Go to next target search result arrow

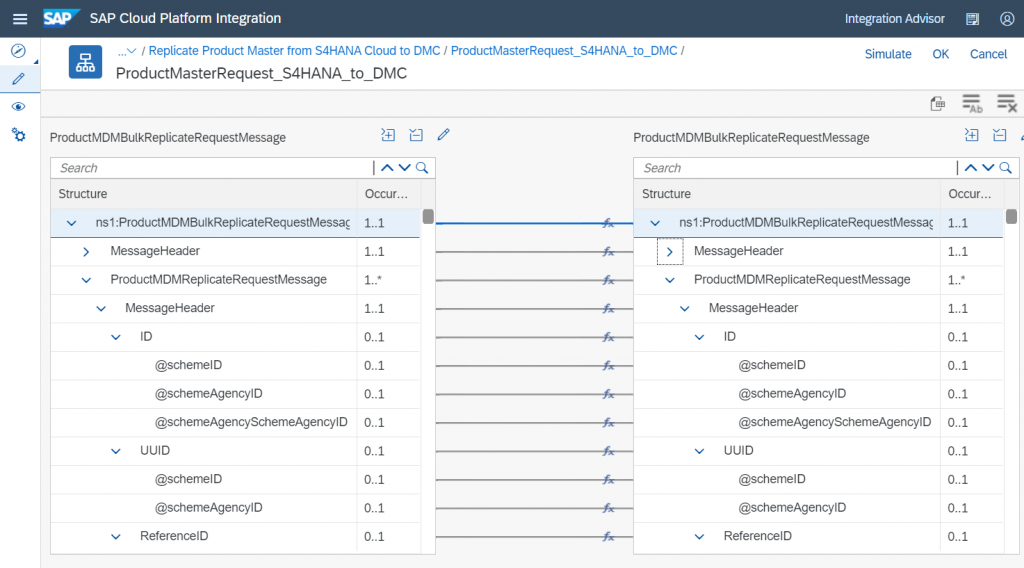(989, 168)
